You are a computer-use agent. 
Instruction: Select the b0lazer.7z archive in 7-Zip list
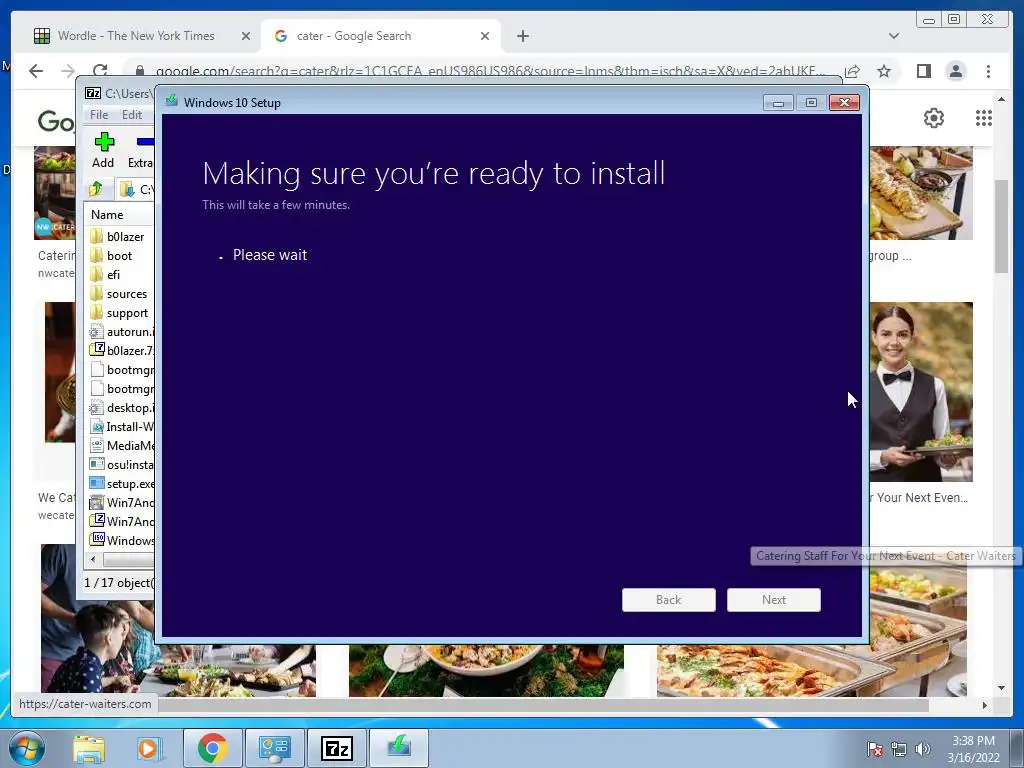coord(121,351)
